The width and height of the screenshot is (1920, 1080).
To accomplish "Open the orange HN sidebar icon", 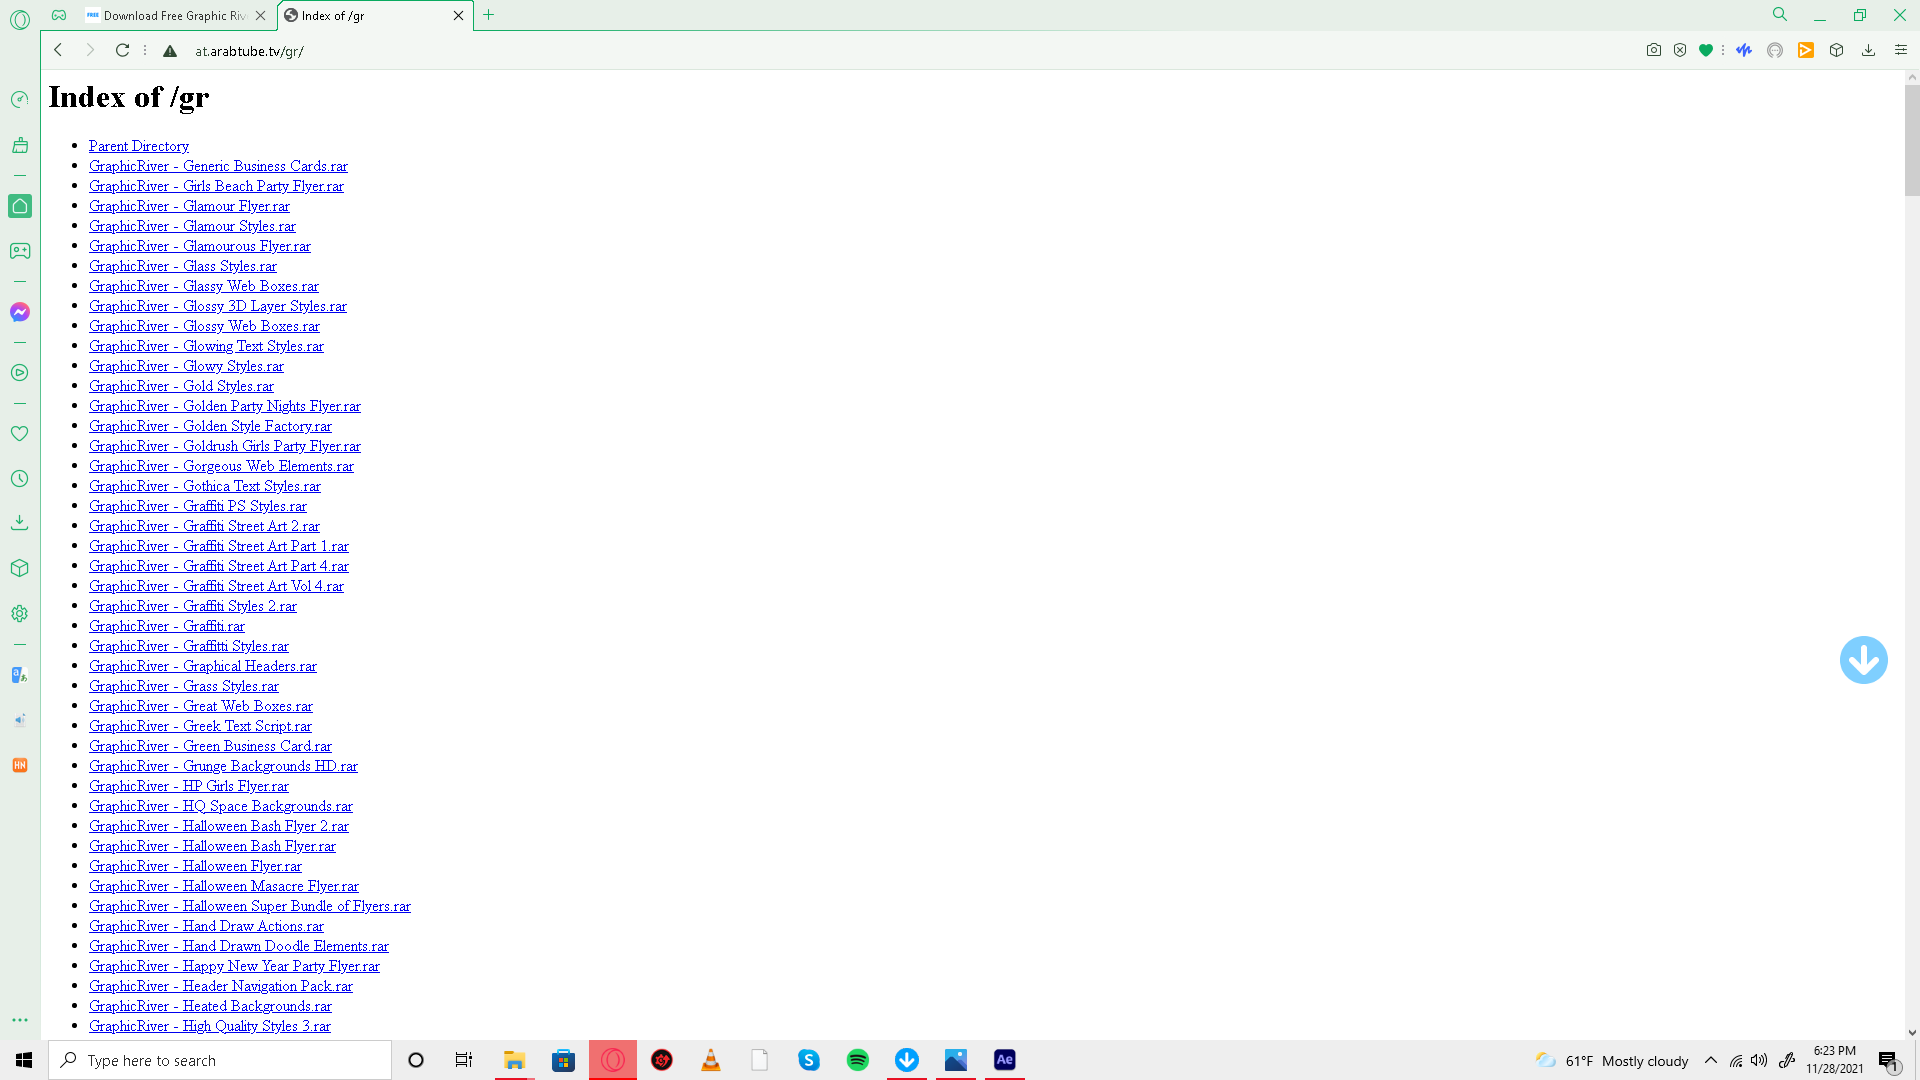I will (20, 765).
